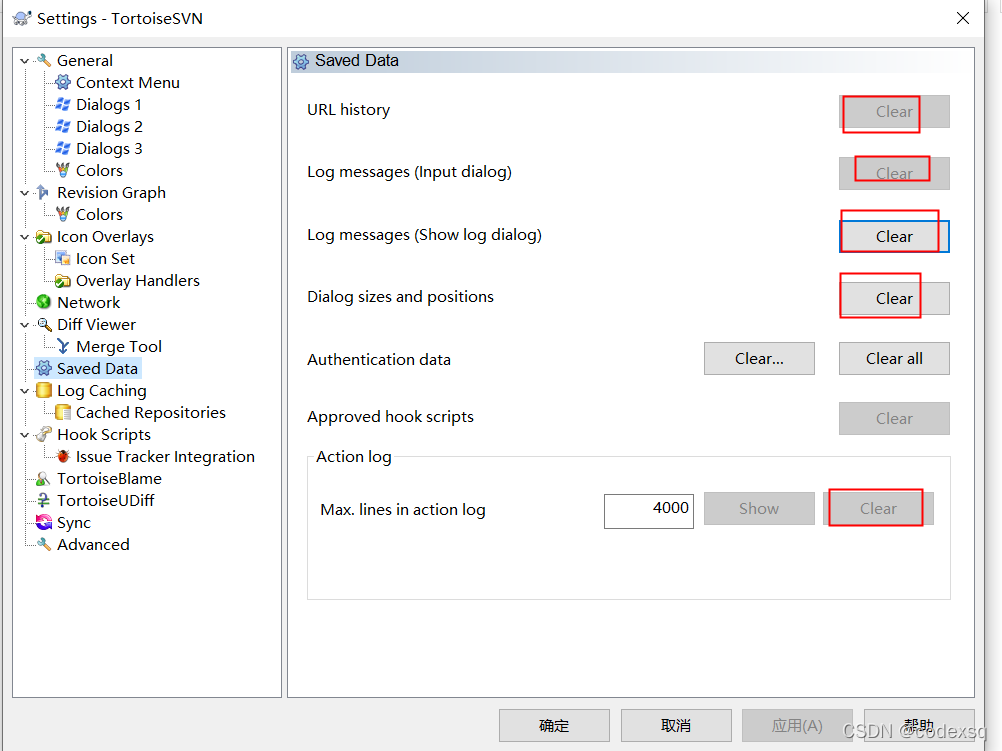
Task: Clear the URL history
Action: tap(894, 112)
